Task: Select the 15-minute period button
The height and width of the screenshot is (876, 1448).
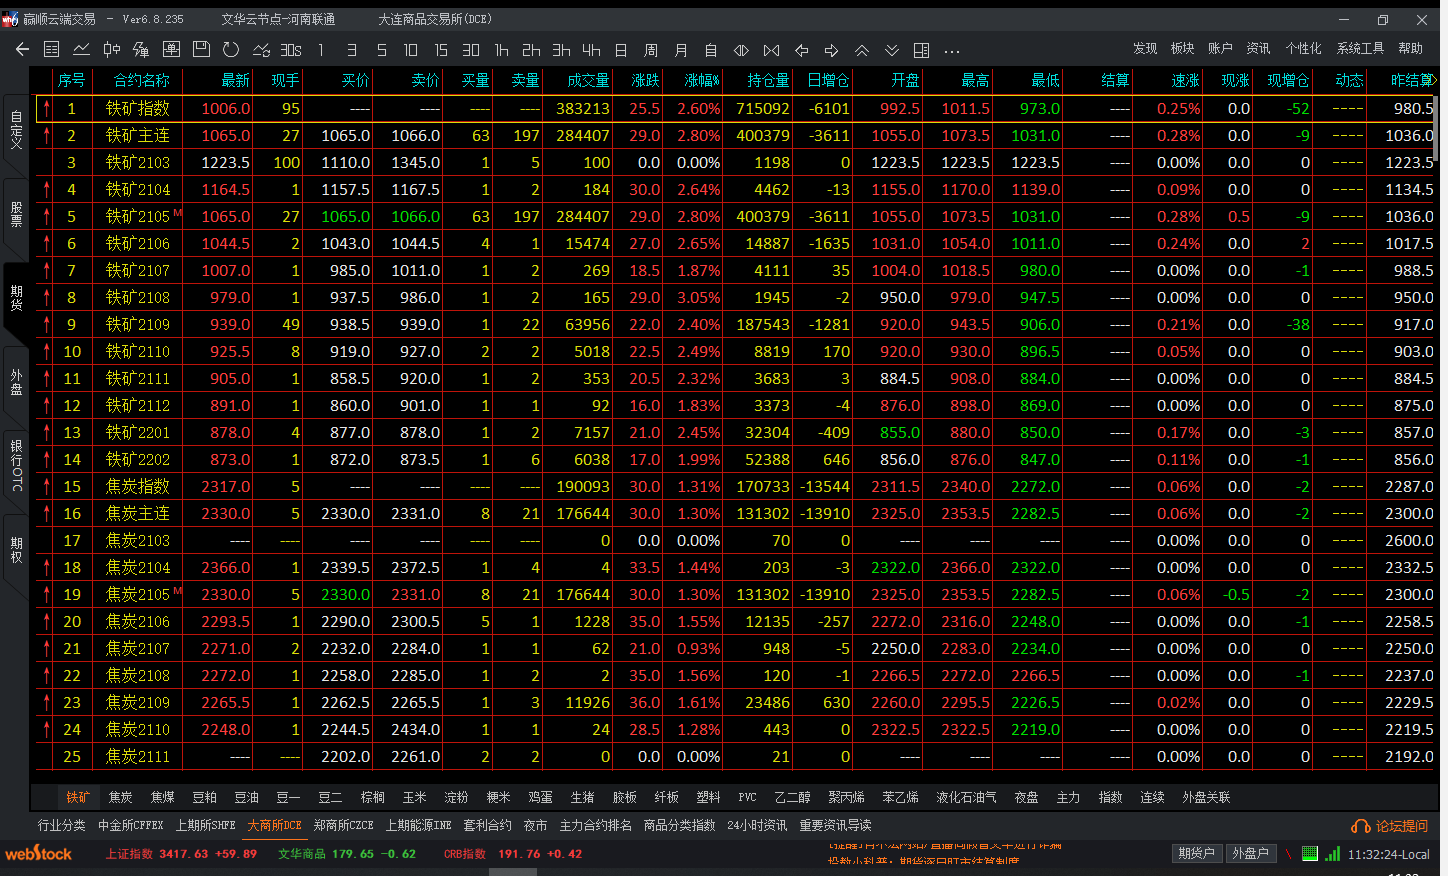Action: click(441, 49)
